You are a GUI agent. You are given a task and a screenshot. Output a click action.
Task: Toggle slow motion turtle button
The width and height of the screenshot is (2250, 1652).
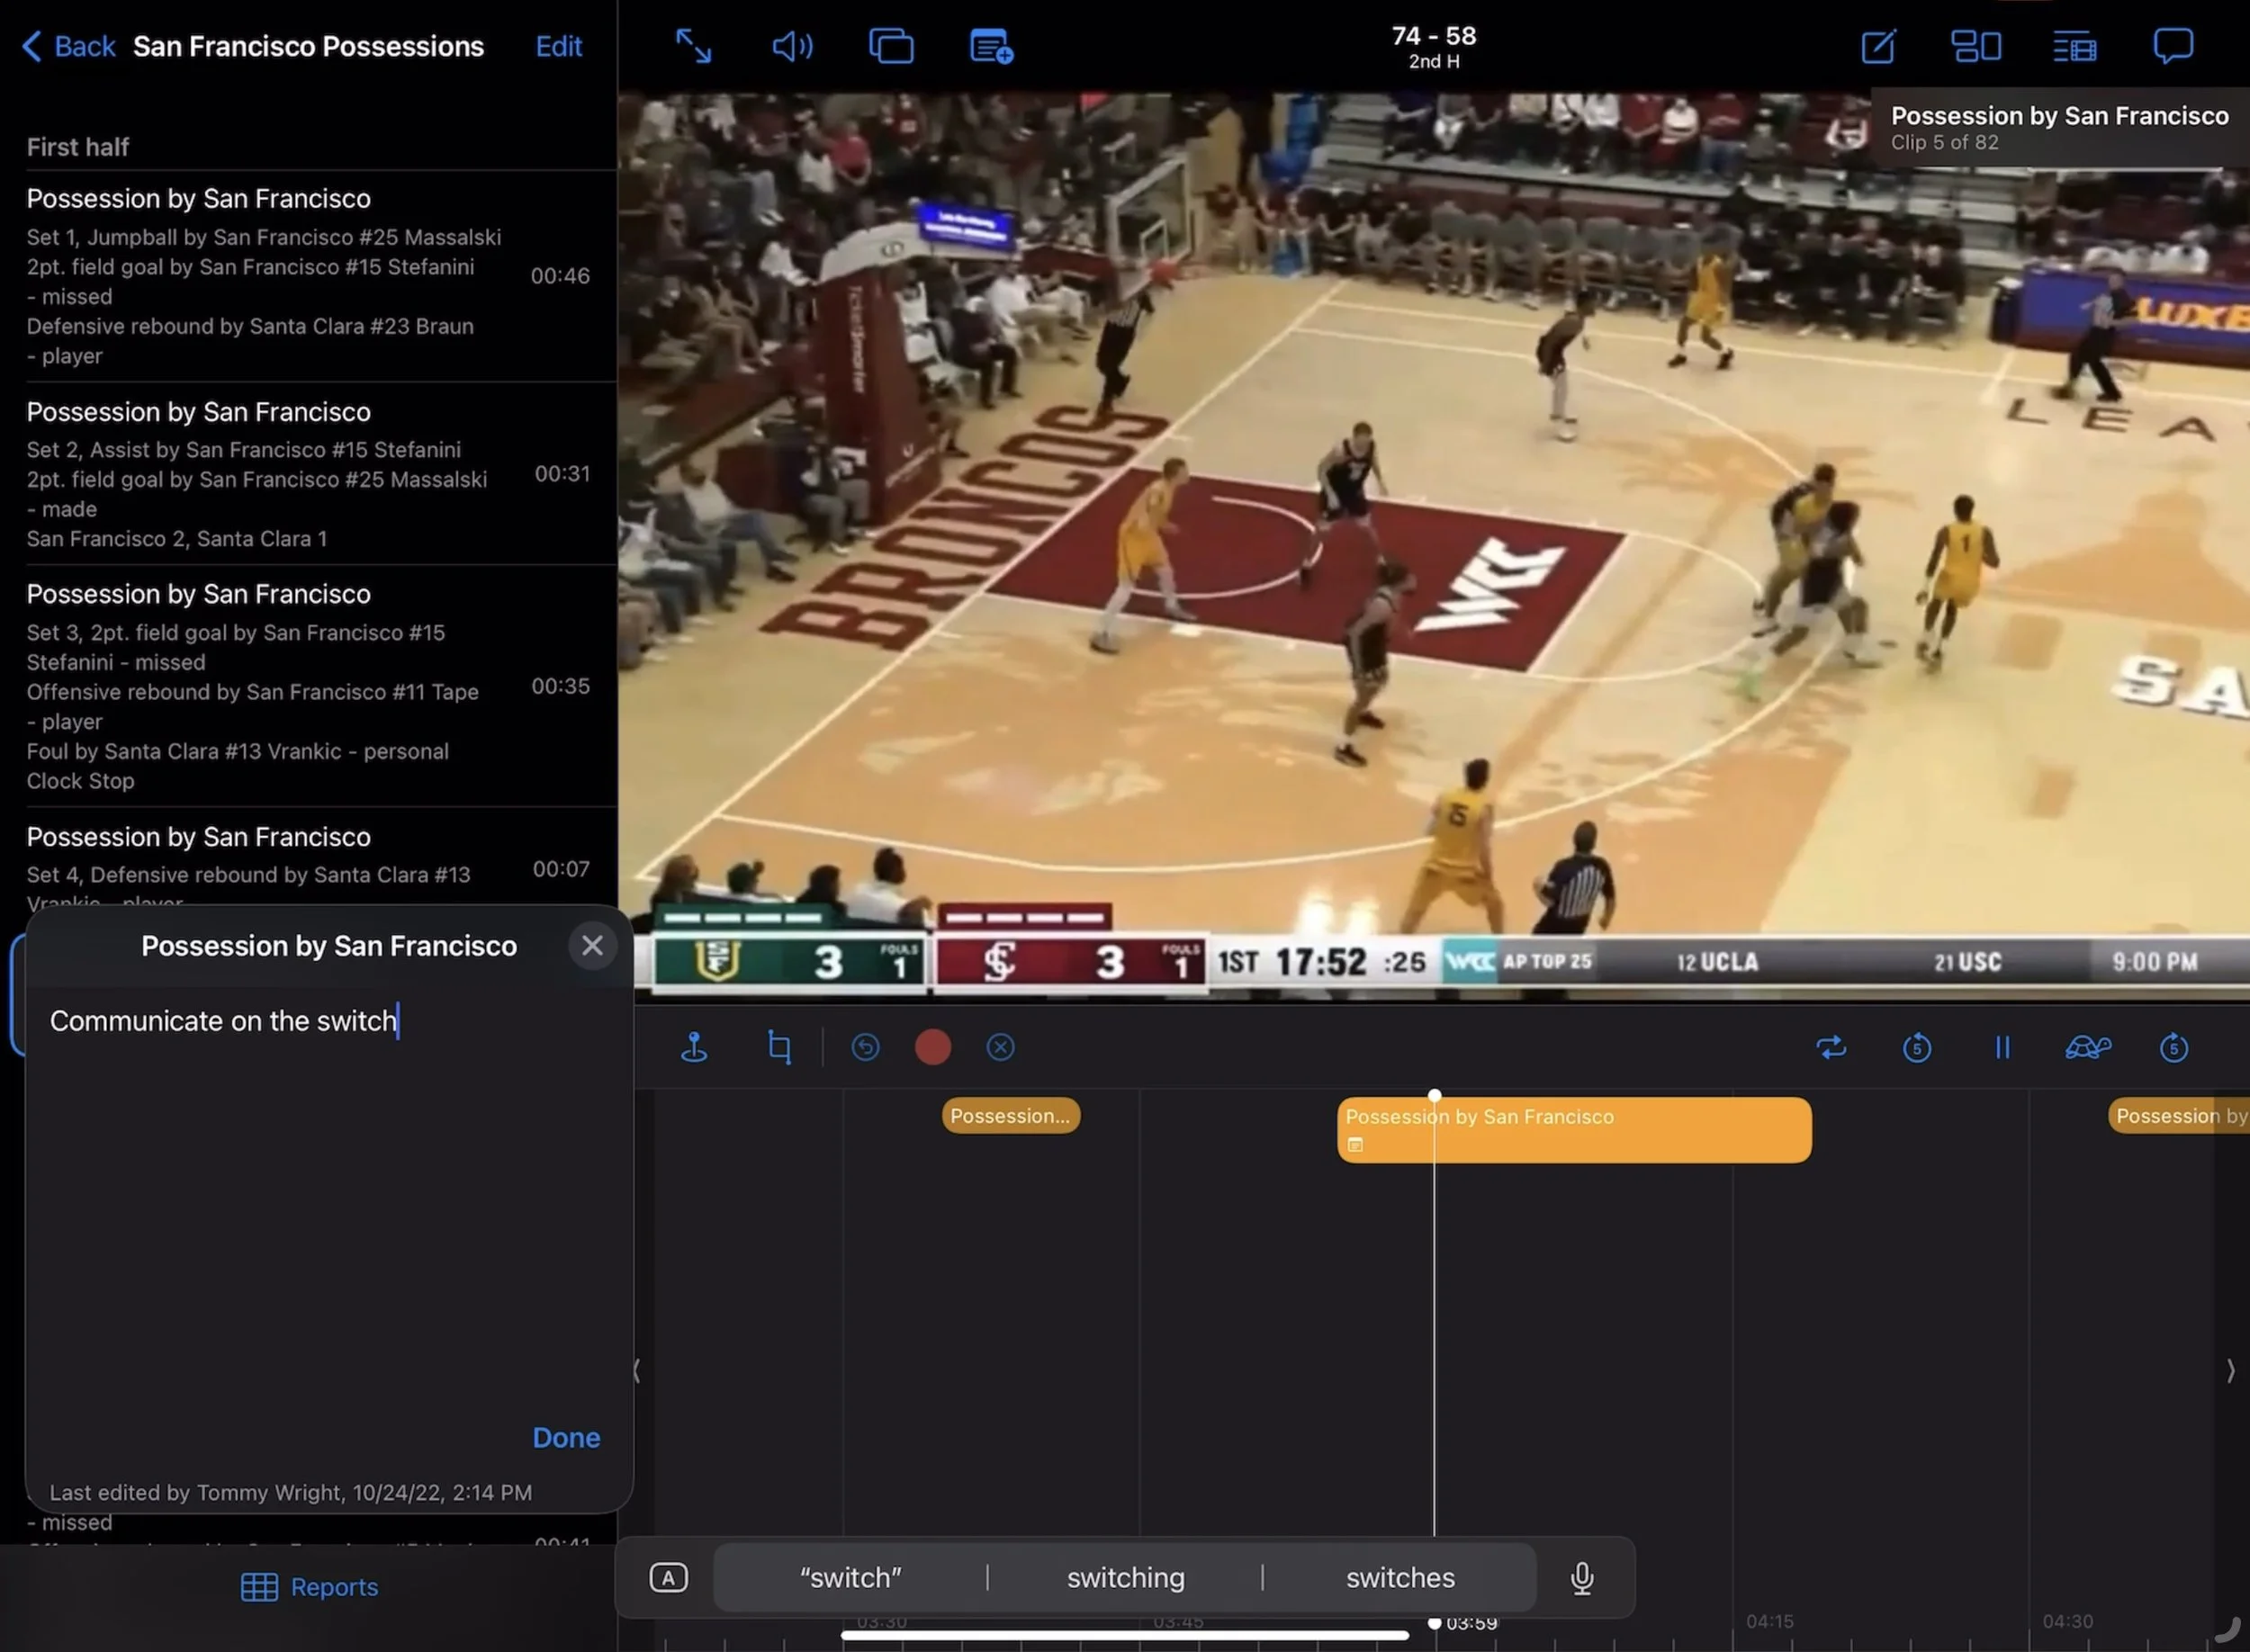click(x=2088, y=1047)
